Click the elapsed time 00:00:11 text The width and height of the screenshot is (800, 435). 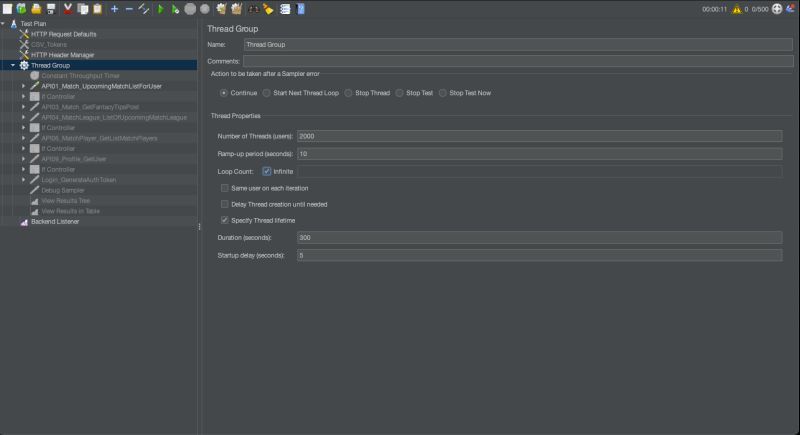pyautogui.click(x=714, y=9)
